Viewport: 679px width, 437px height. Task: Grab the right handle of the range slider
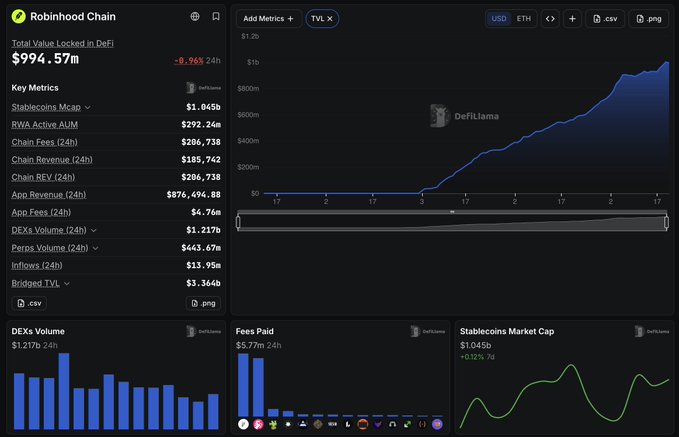coord(666,222)
